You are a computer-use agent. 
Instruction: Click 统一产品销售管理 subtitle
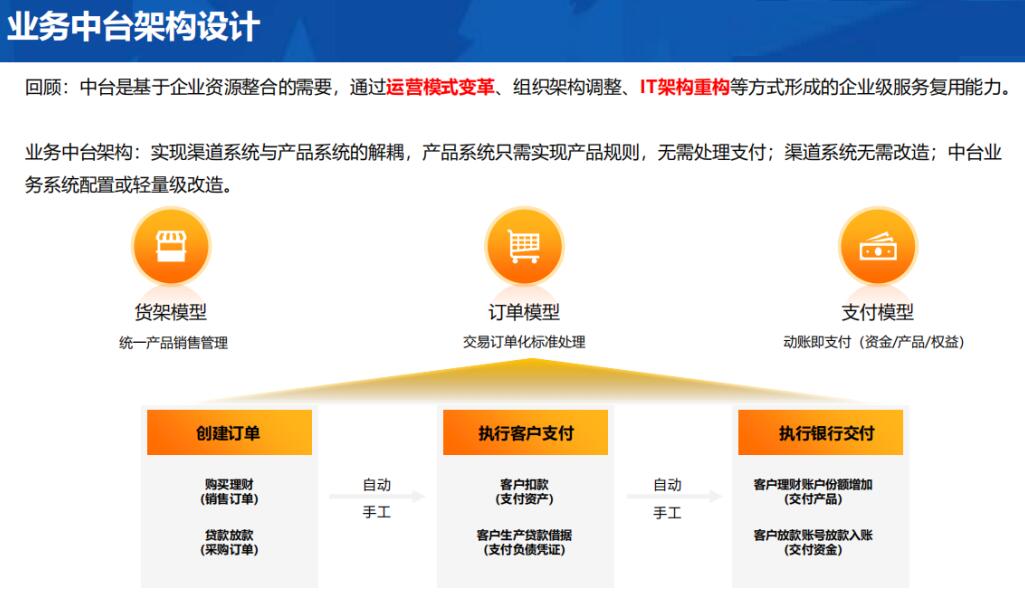tap(173, 343)
